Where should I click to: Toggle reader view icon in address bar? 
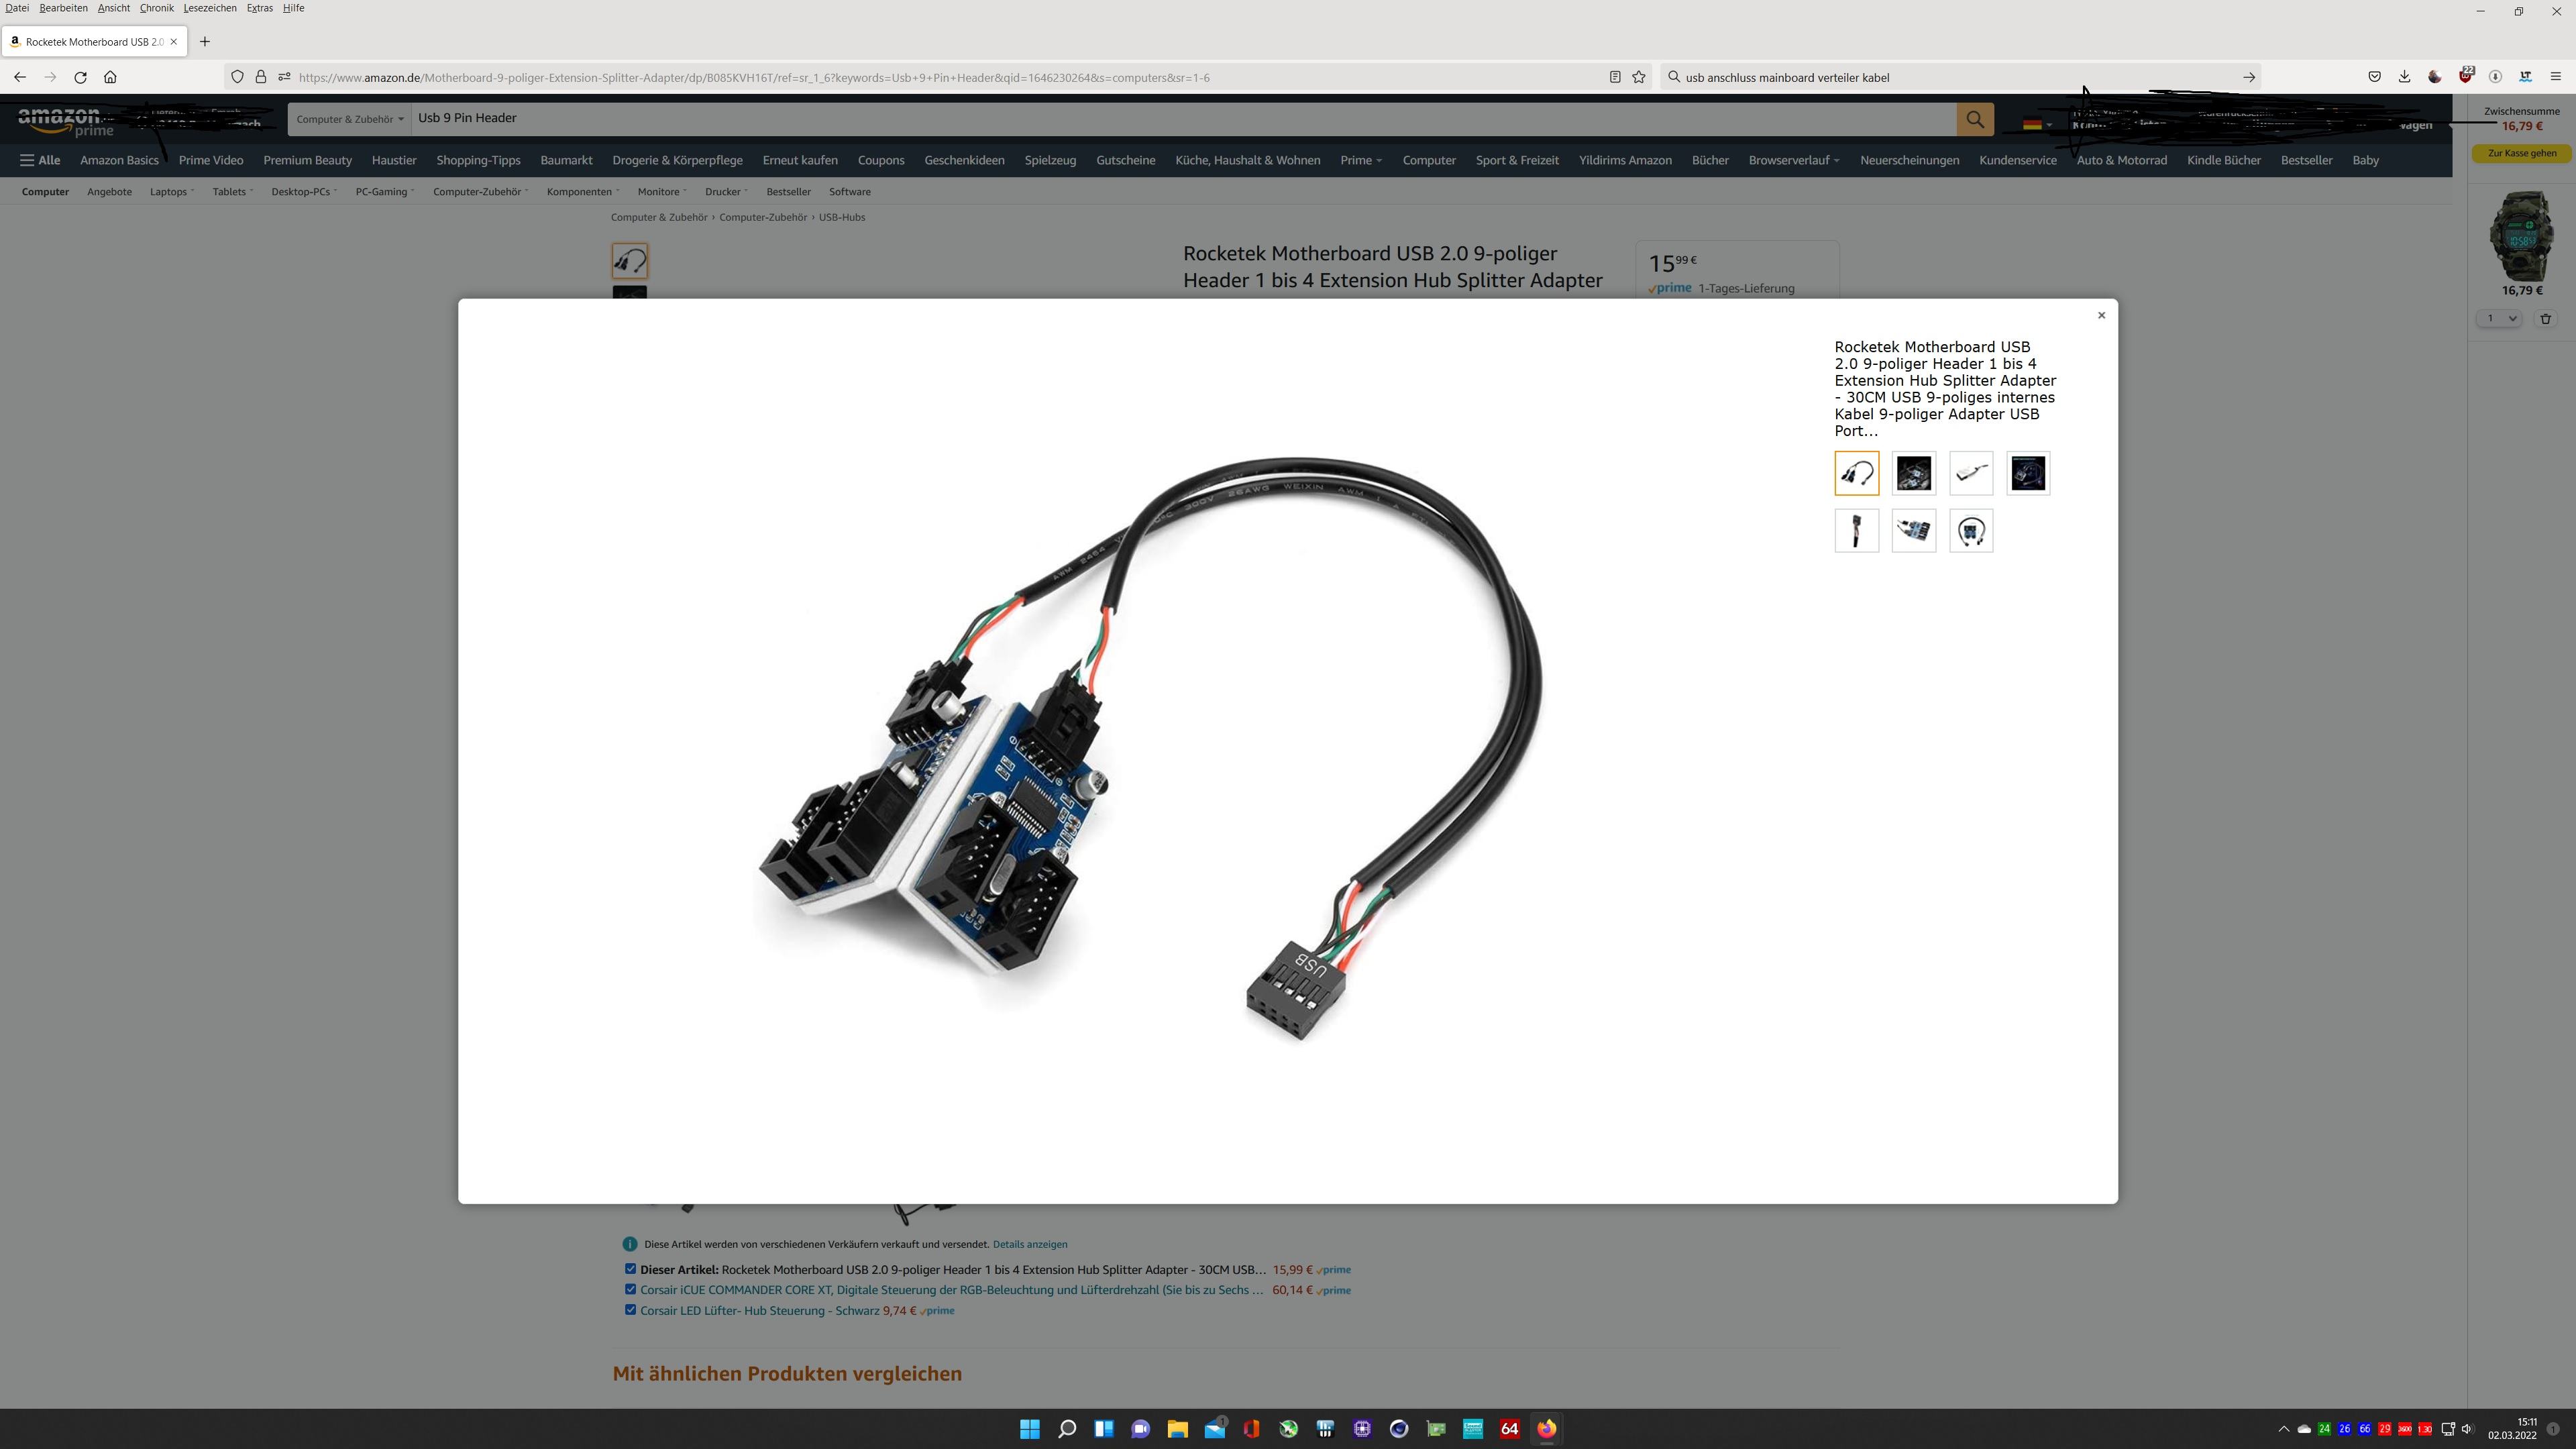point(1614,77)
